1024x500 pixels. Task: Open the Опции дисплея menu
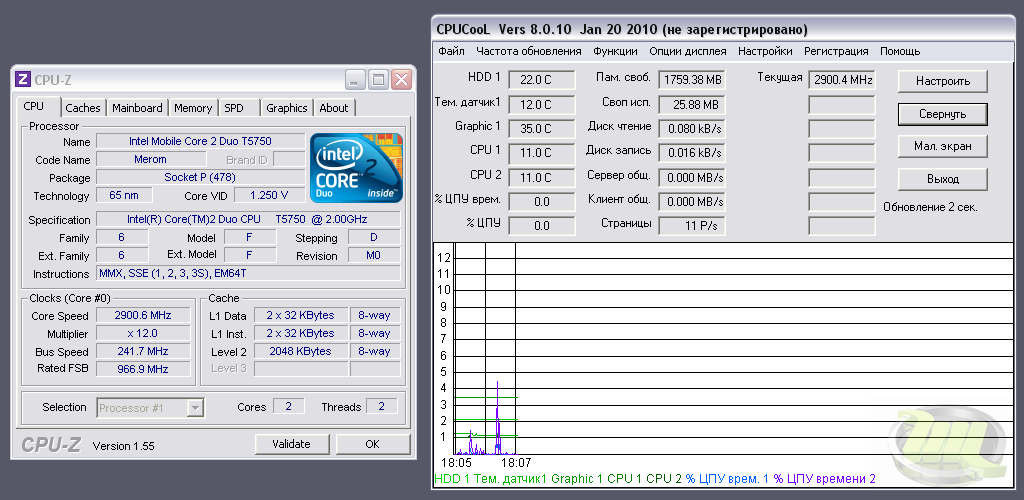[688, 51]
